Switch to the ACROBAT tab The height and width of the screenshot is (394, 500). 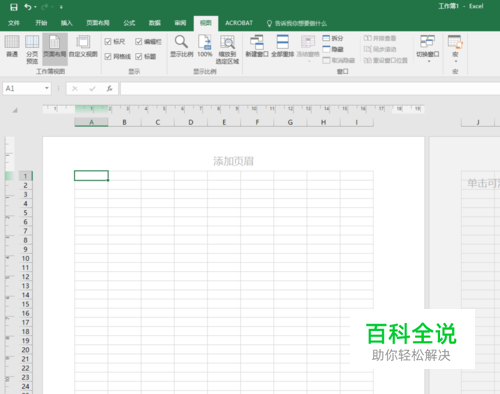tap(239, 23)
